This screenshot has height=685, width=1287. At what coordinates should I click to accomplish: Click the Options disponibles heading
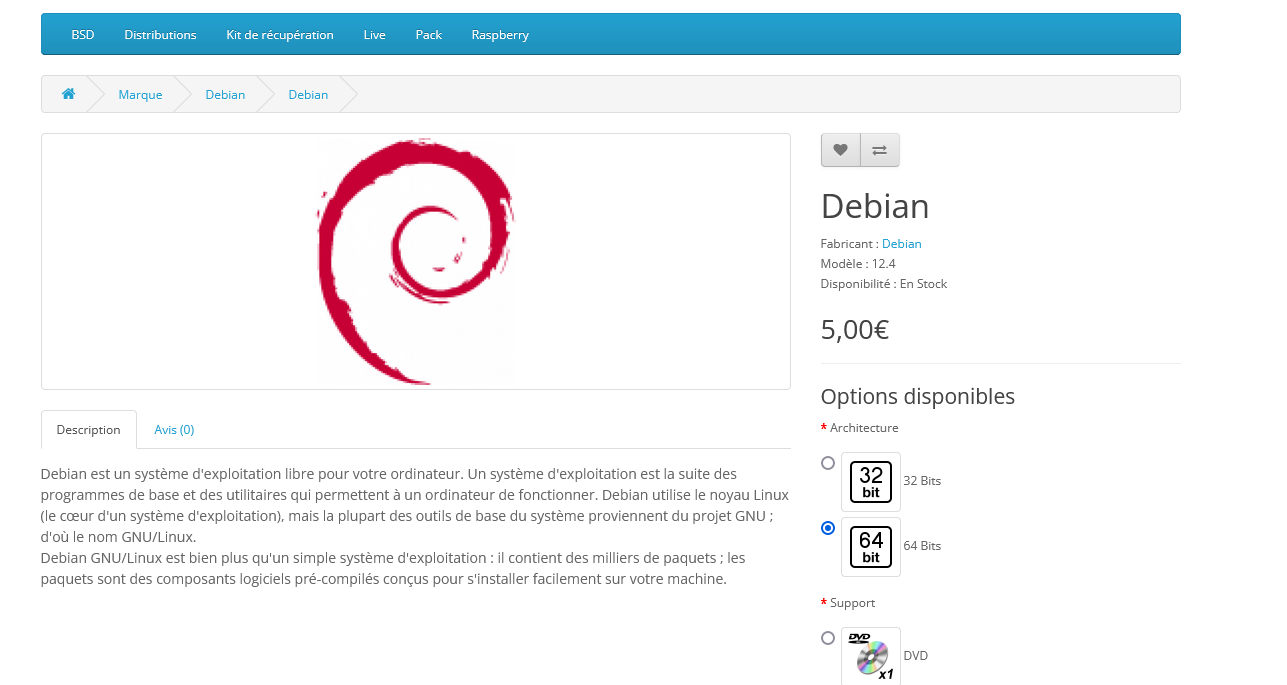[918, 397]
